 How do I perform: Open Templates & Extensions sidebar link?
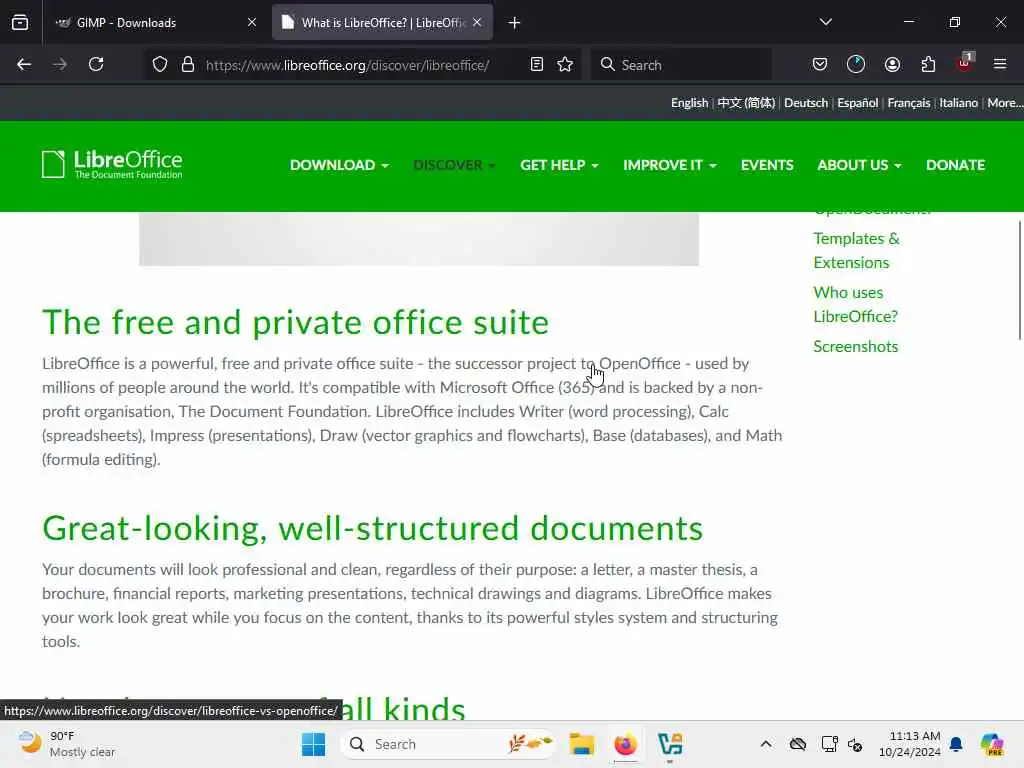(x=856, y=250)
